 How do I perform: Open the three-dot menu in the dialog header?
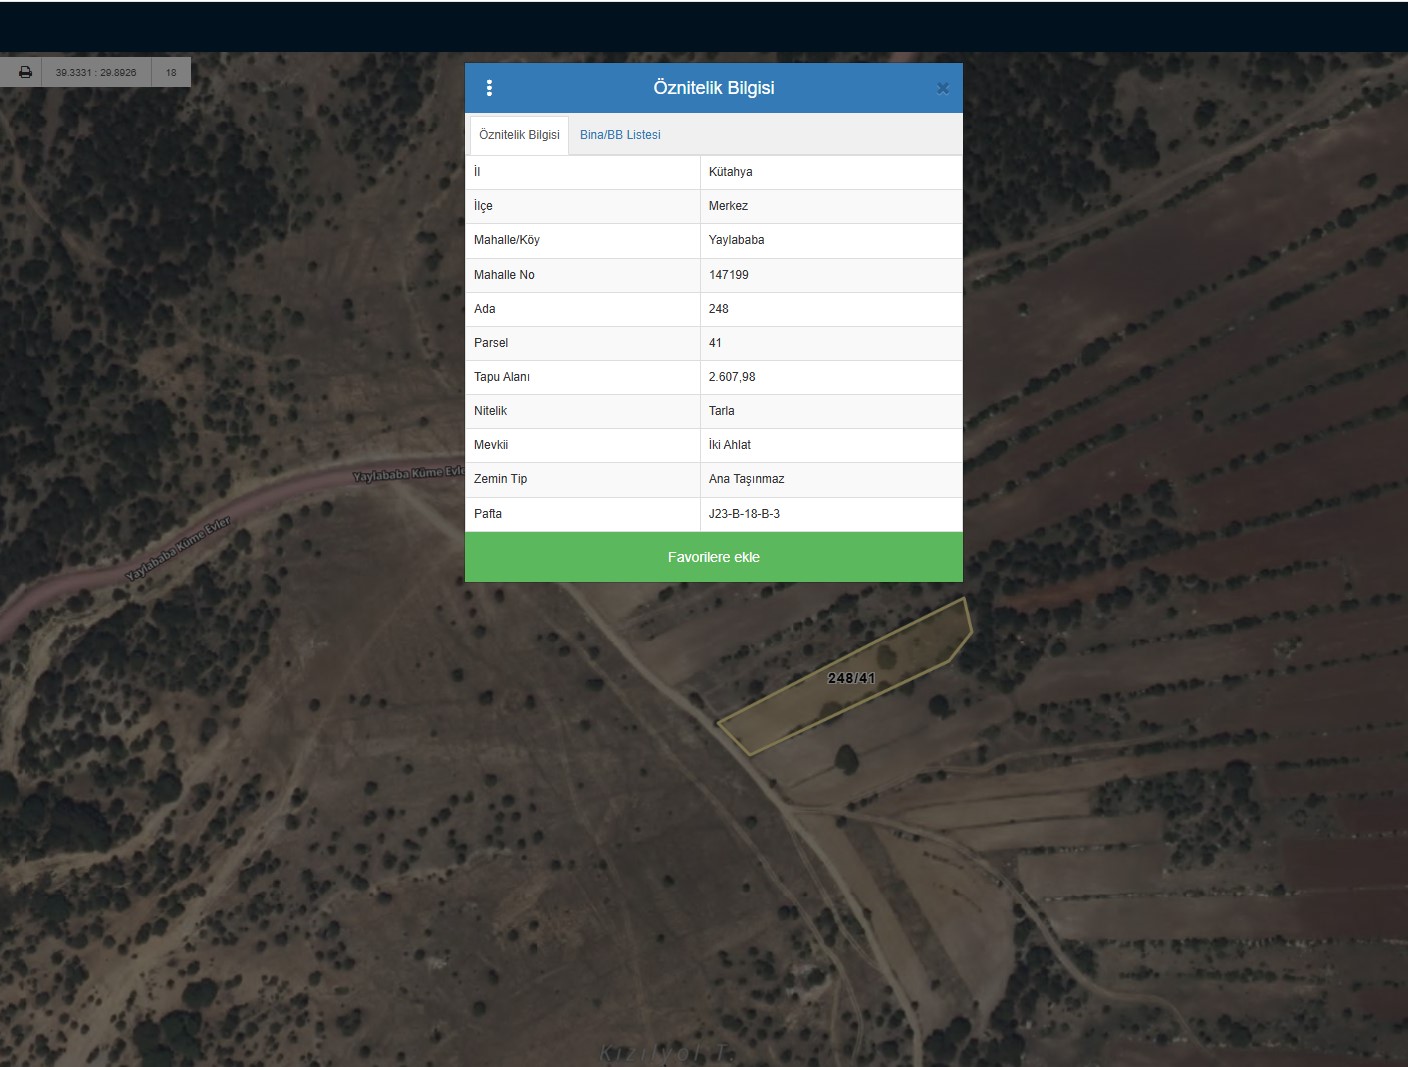(489, 88)
